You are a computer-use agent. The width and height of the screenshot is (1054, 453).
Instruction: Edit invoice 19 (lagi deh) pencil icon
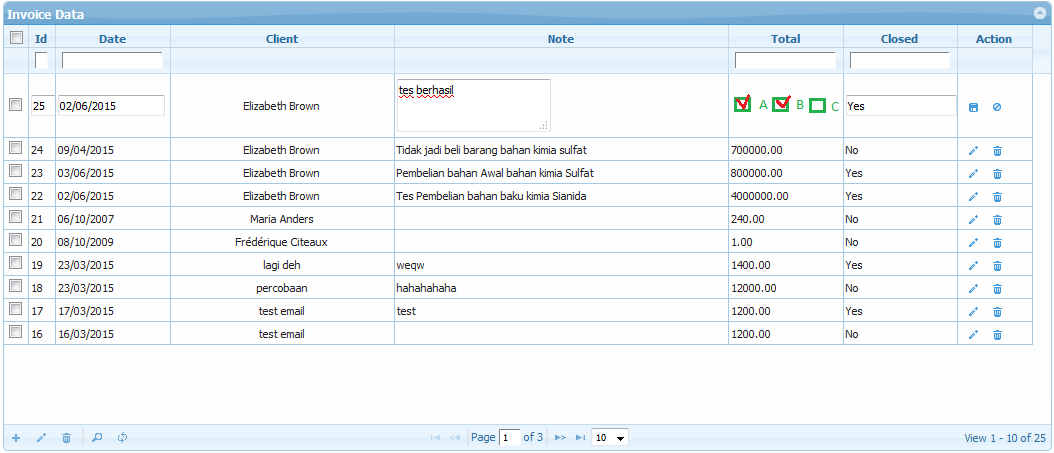973,265
